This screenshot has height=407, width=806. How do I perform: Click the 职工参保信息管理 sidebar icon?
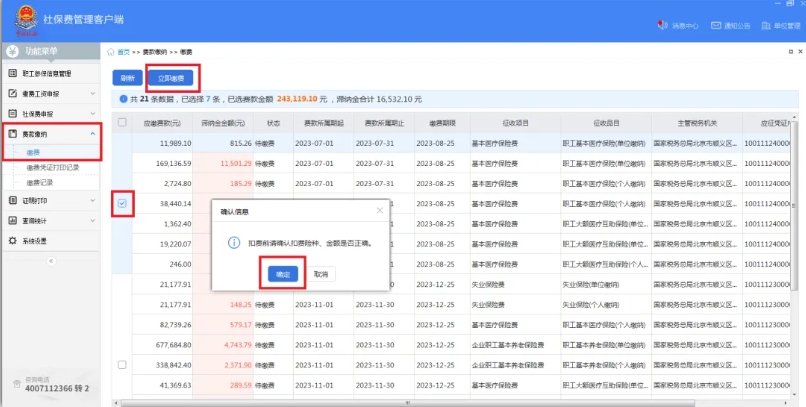pos(13,73)
